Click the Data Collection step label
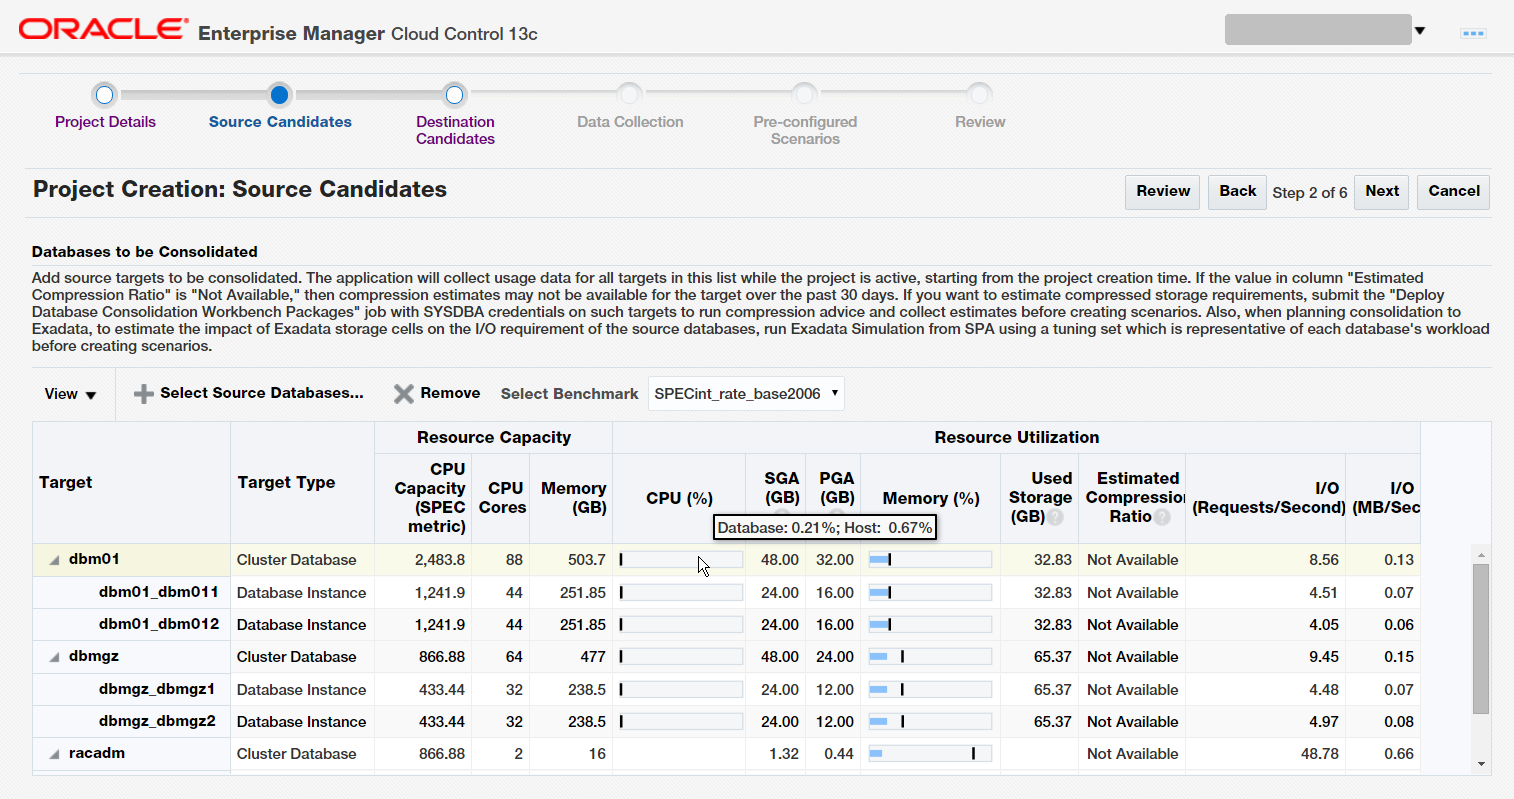1514x799 pixels. coord(630,122)
